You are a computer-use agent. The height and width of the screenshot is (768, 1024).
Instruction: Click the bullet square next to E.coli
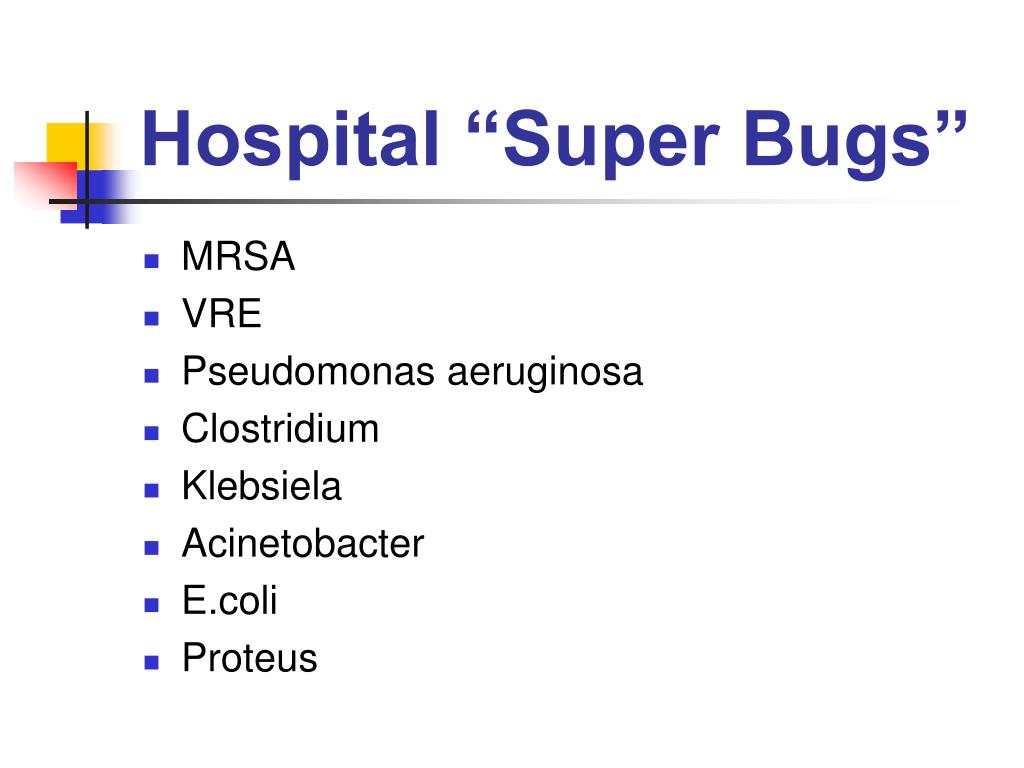(x=152, y=605)
